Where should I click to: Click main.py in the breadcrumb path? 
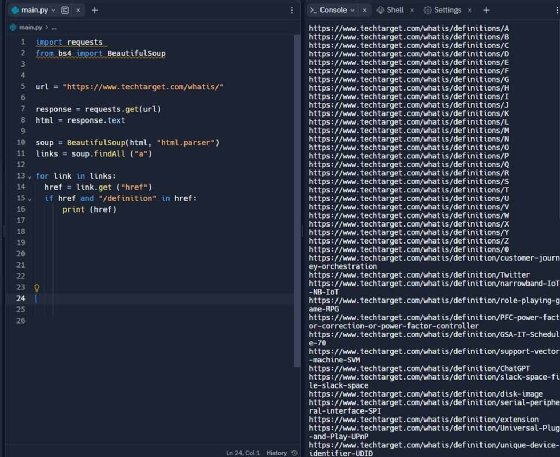30,27
